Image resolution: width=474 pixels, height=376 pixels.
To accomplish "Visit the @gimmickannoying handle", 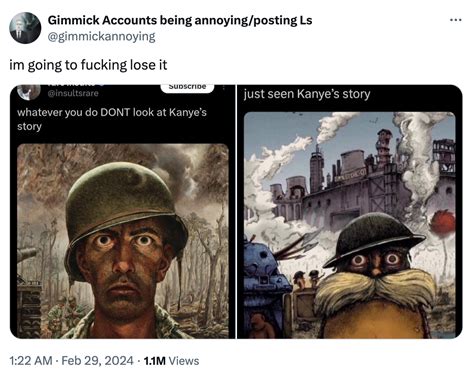I will [x=102, y=36].
